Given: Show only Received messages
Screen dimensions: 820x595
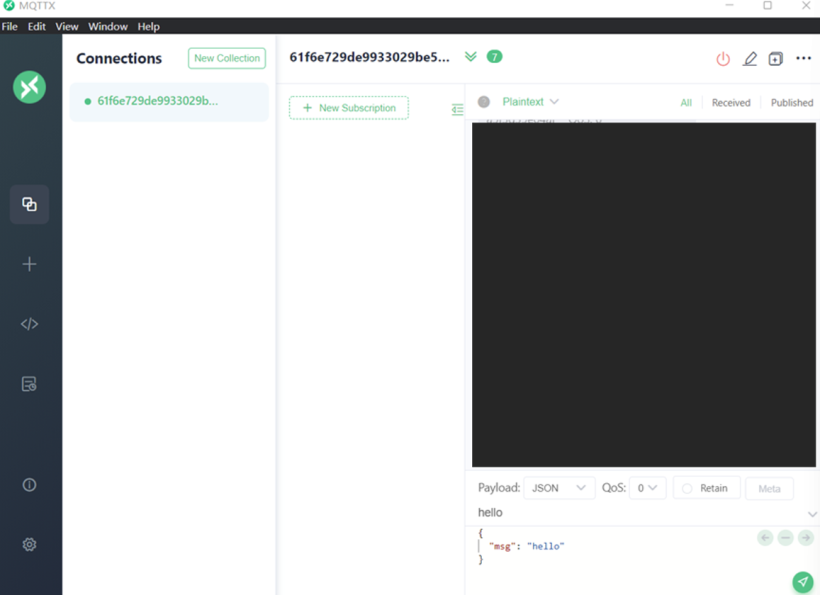Looking at the screenshot, I should pos(730,102).
